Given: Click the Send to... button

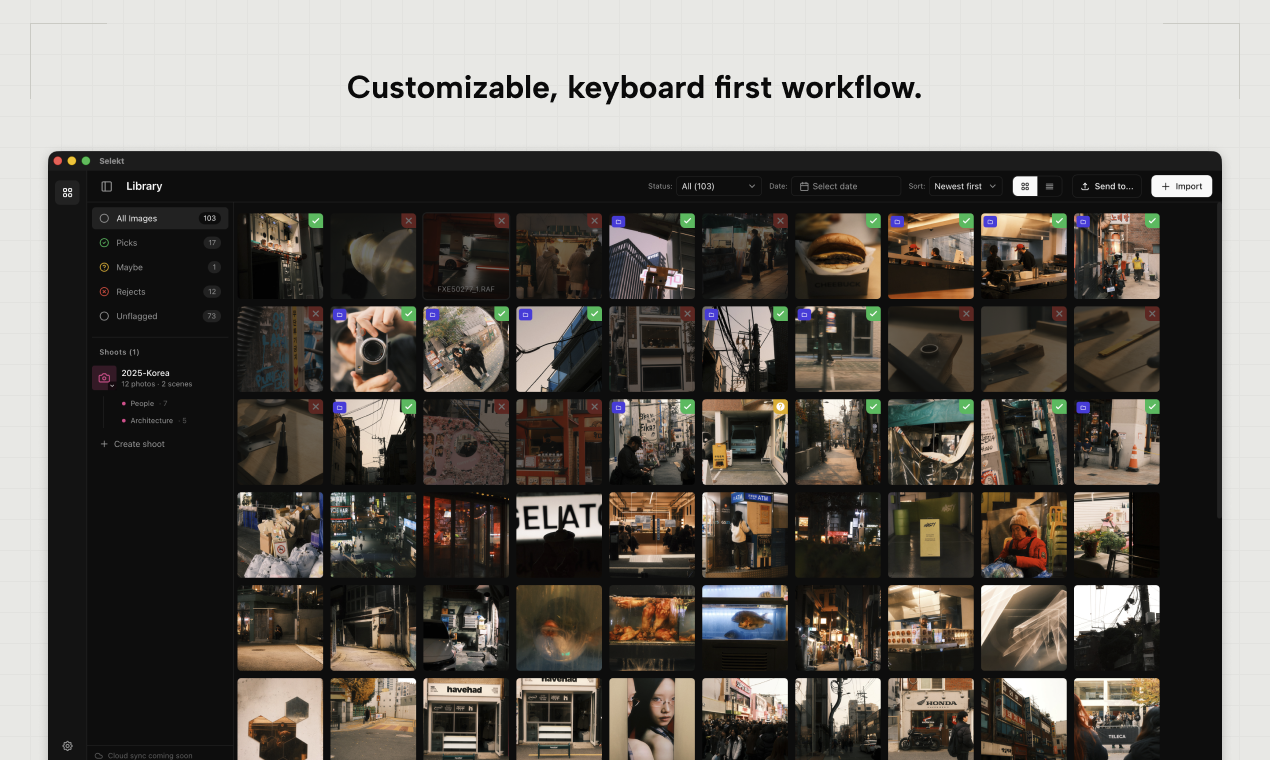Looking at the screenshot, I should click(x=1107, y=186).
